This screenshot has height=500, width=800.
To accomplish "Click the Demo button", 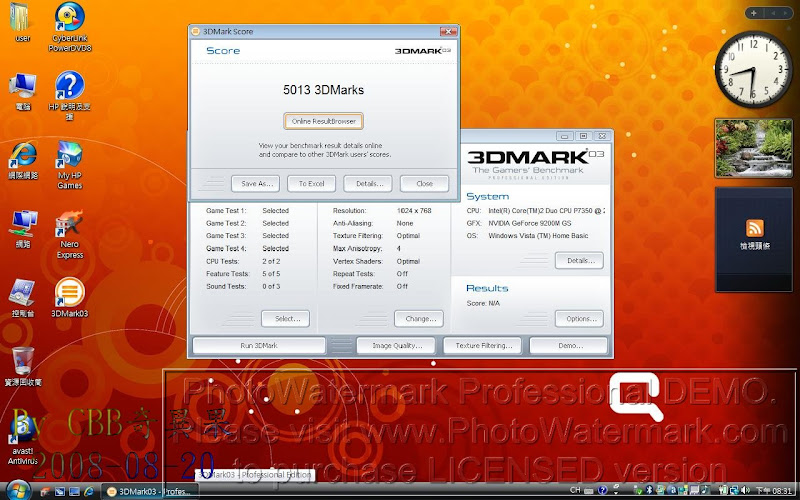I will 569,345.
